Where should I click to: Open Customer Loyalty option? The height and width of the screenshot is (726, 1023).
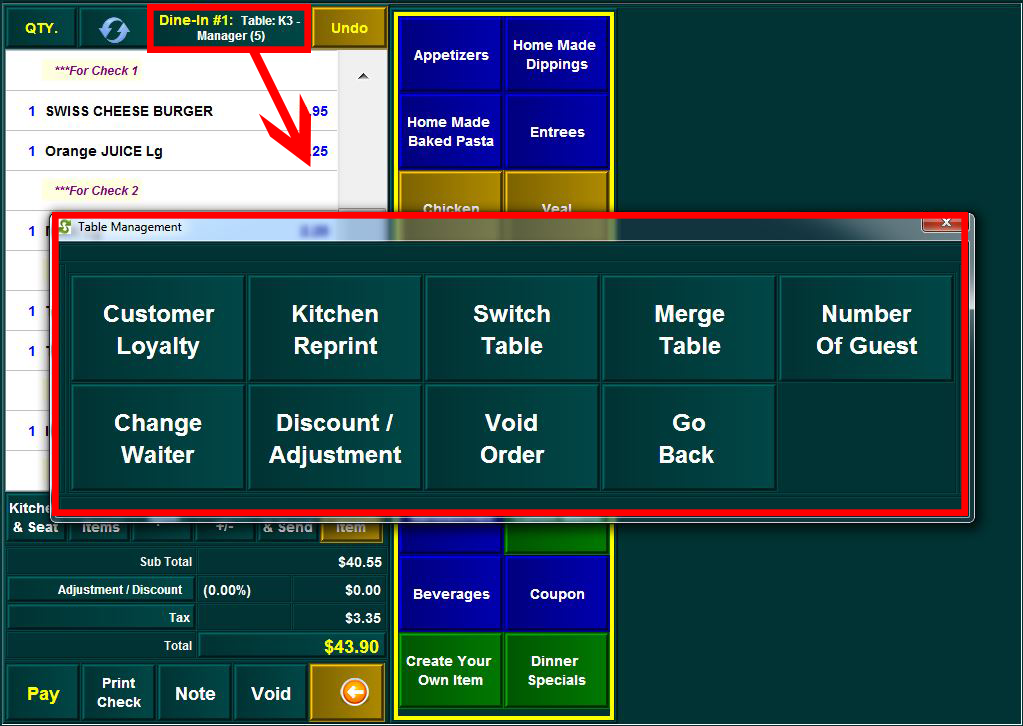tap(158, 329)
